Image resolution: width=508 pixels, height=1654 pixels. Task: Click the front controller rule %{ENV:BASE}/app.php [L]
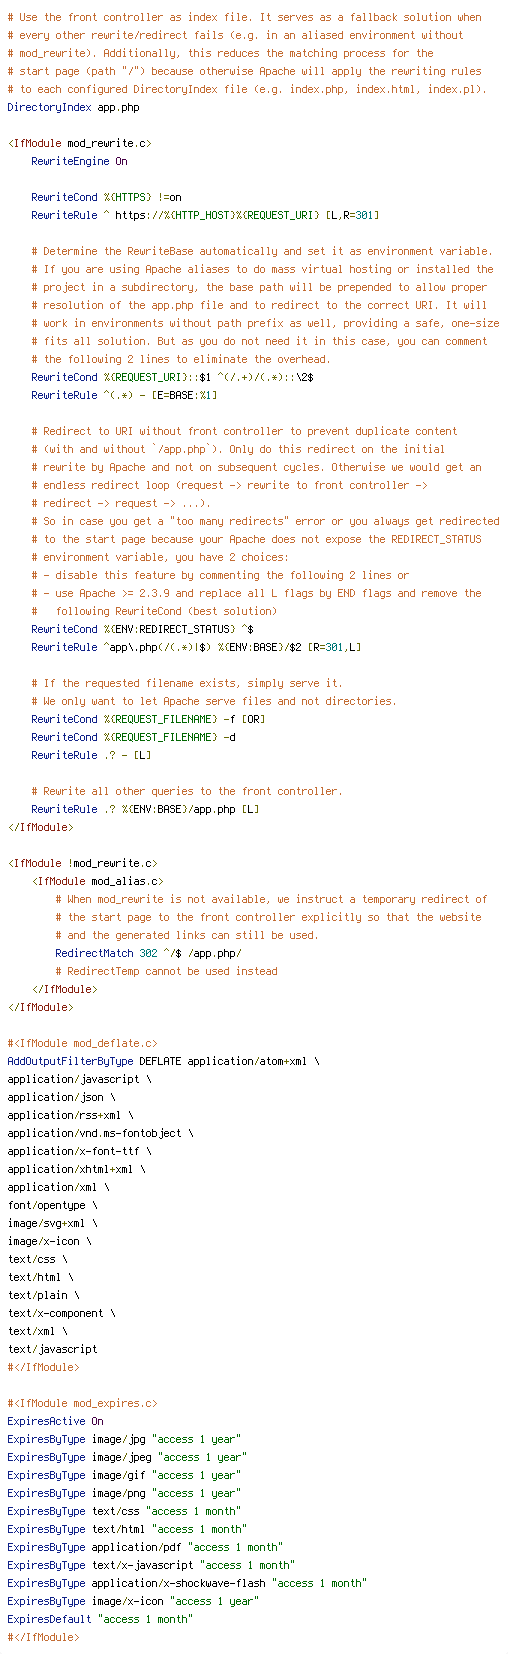pos(145,809)
